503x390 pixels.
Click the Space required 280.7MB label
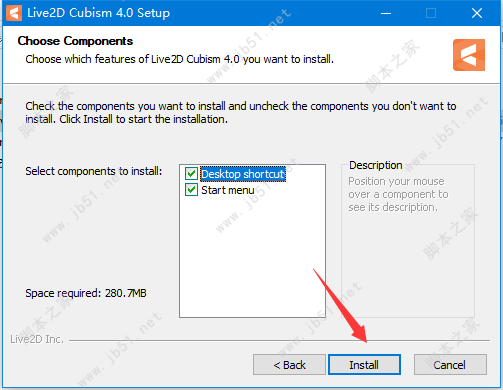pyautogui.click(x=86, y=293)
